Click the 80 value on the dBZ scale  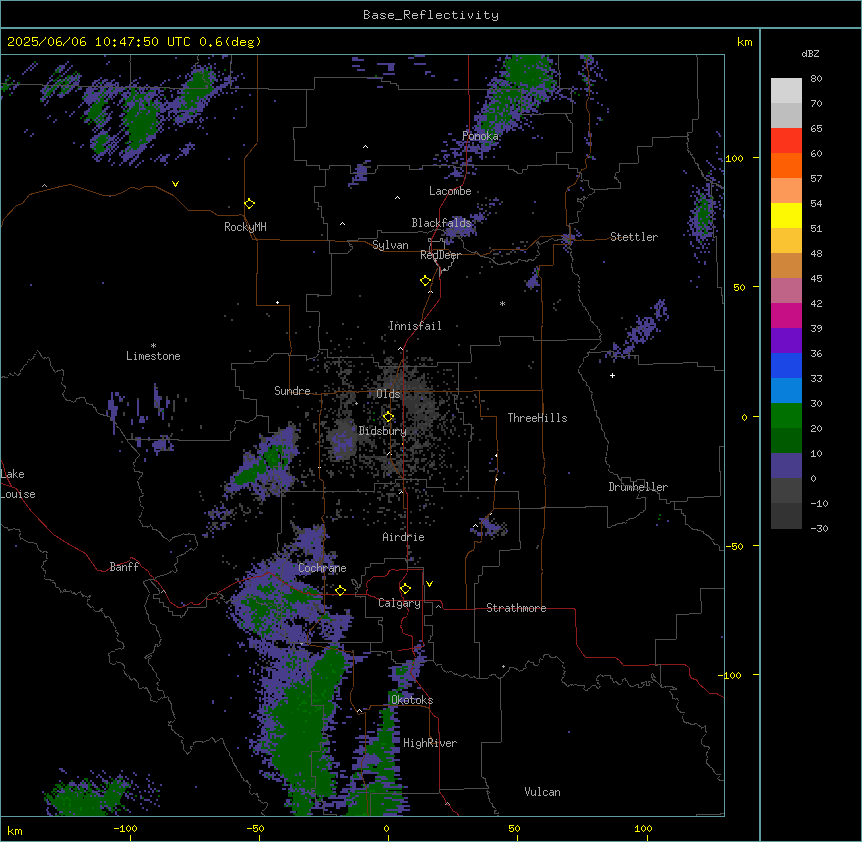coord(816,79)
